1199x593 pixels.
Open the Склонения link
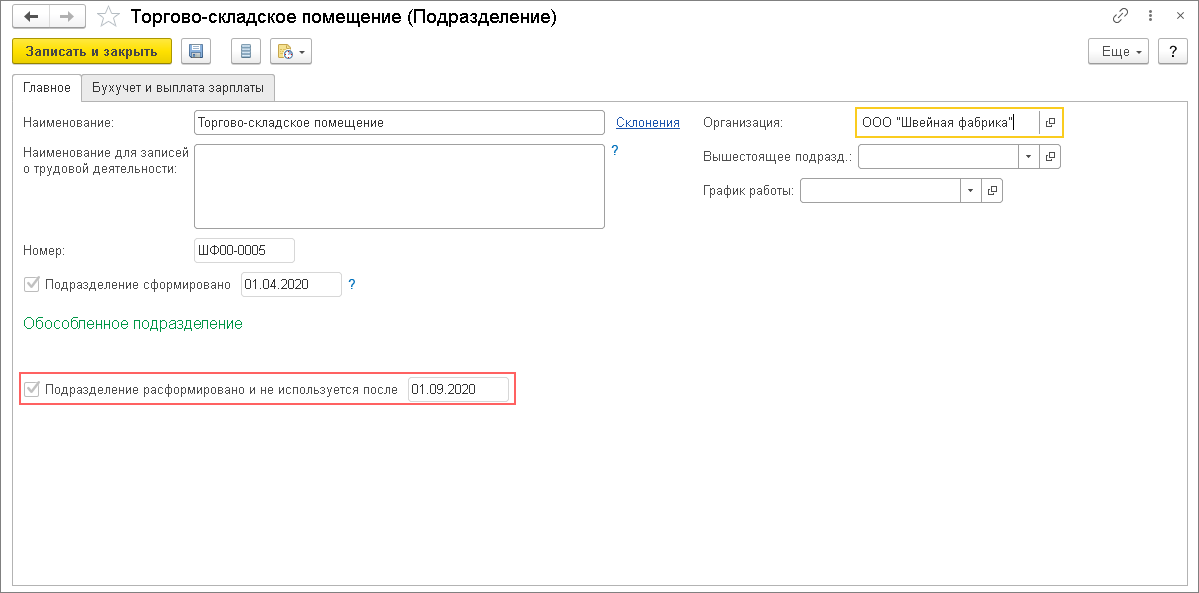647,122
